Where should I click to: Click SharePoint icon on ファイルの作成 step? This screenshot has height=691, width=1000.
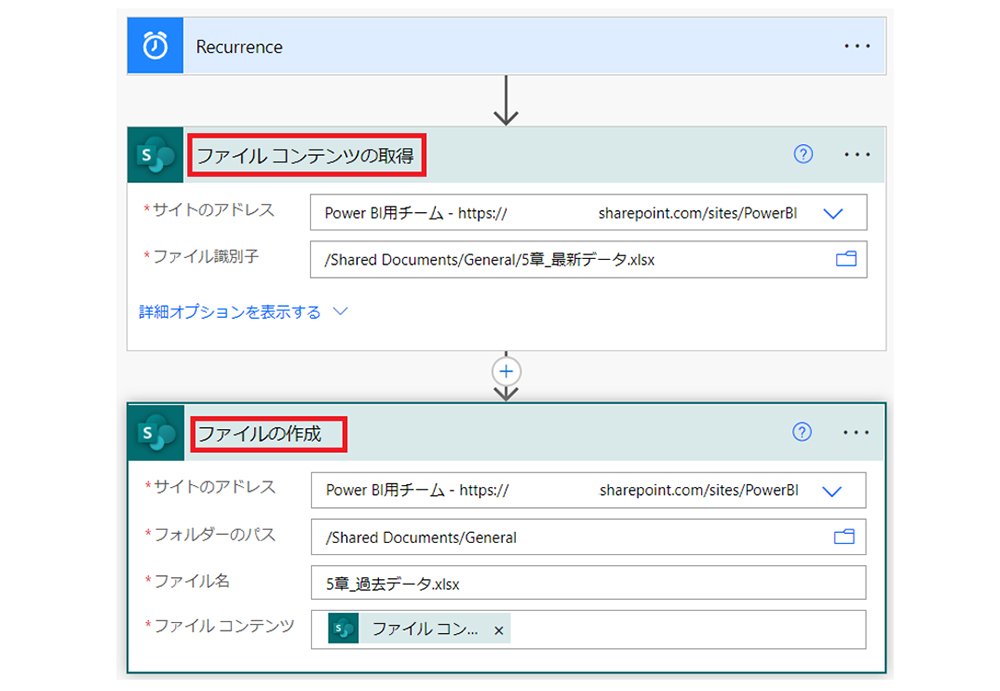tap(156, 433)
